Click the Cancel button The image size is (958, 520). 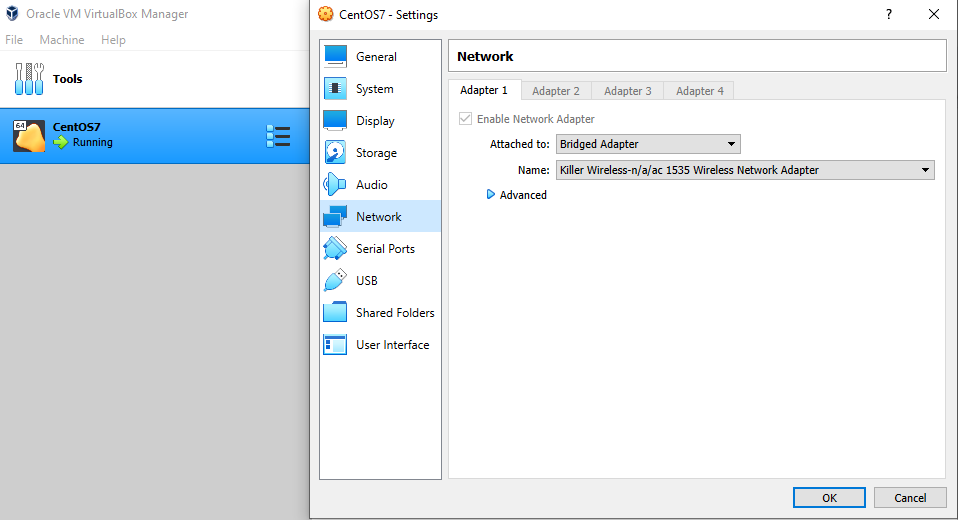pyautogui.click(x=910, y=497)
